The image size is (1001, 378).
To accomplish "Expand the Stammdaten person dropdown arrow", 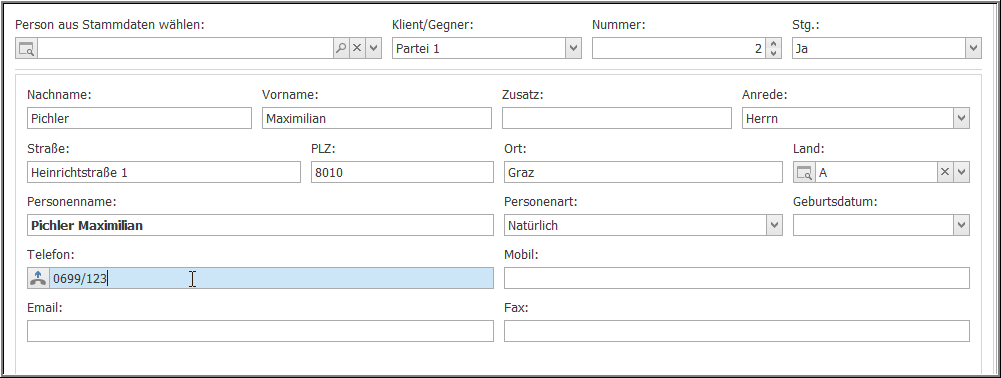I will [x=373, y=48].
